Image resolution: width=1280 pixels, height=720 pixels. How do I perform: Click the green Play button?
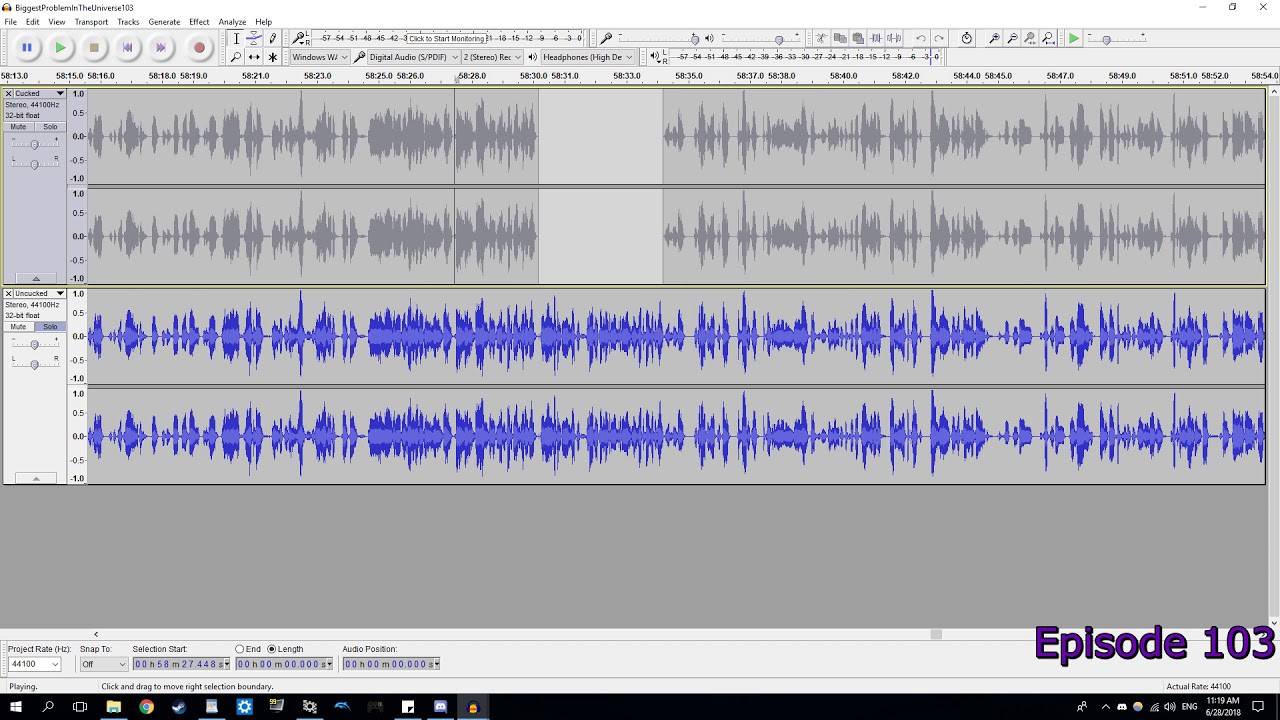pos(60,47)
